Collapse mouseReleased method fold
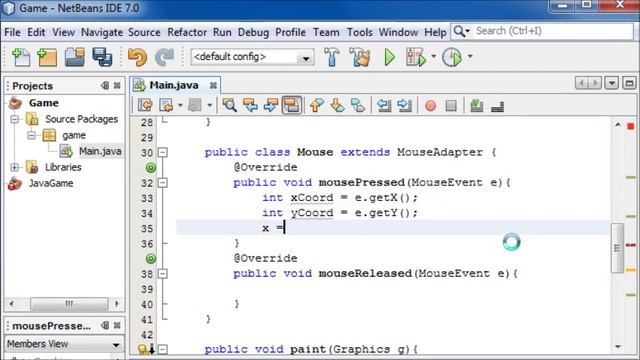This screenshot has height=360, width=640. point(162,274)
